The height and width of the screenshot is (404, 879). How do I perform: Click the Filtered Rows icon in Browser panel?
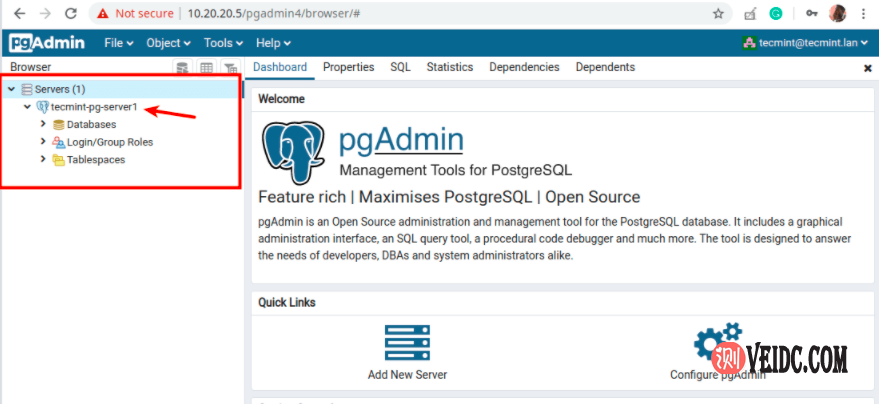coord(230,68)
